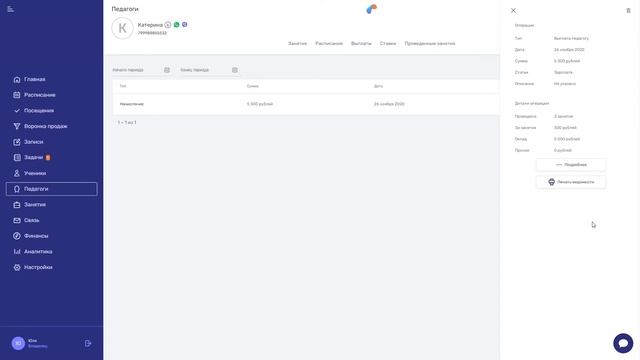Open calendar picker for Конец периода
Screen dimensions: 640x360
pos(235,70)
